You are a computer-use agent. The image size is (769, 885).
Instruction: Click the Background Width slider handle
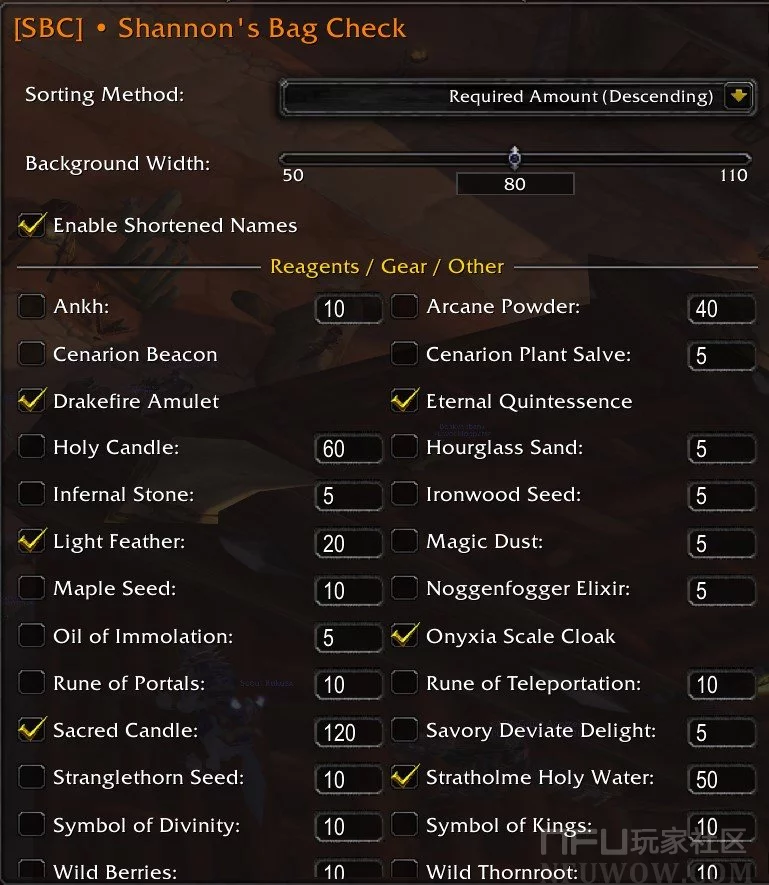pos(515,158)
